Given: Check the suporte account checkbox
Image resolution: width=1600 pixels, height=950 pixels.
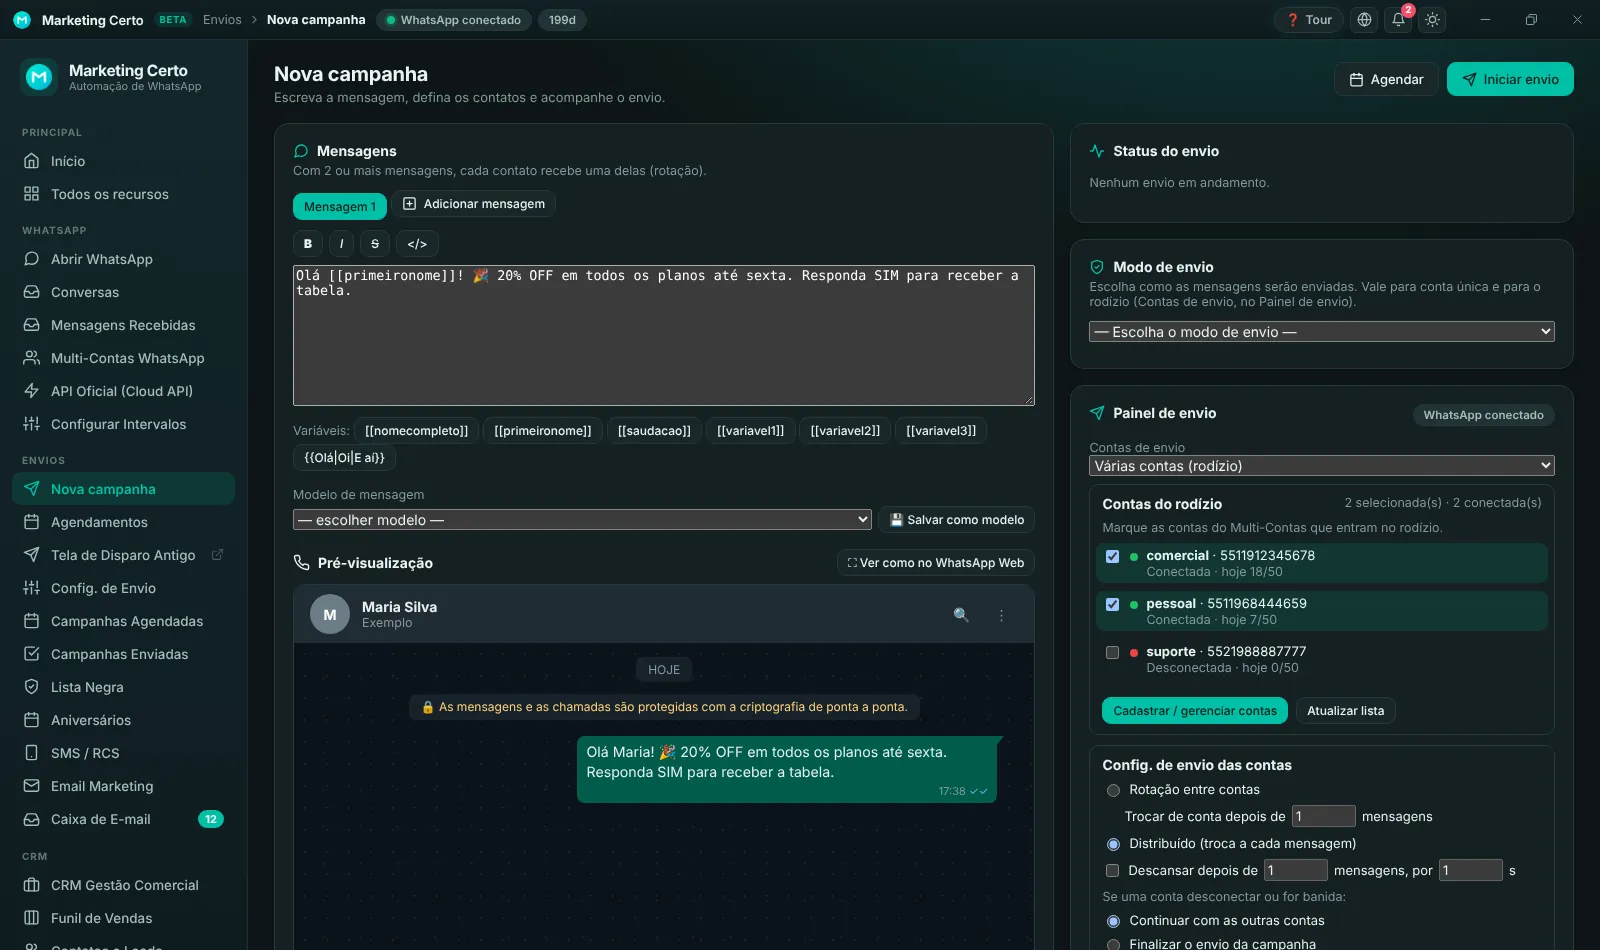Looking at the screenshot, I should point(1112,652).
